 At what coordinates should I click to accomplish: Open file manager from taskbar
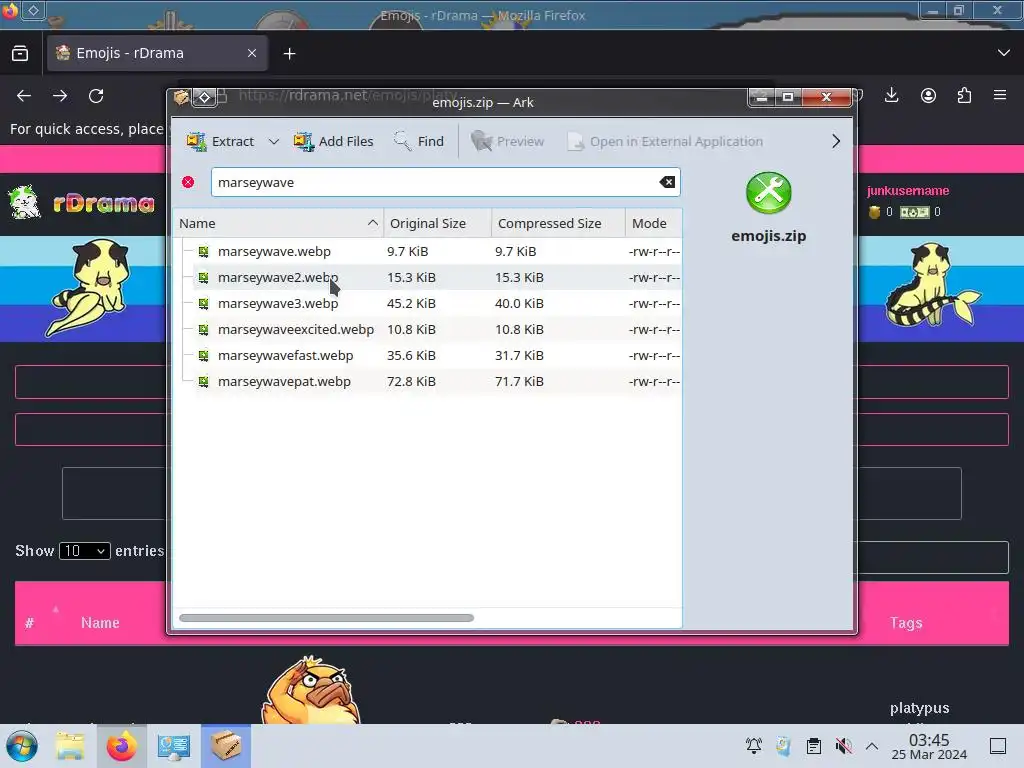pos(70,746)
